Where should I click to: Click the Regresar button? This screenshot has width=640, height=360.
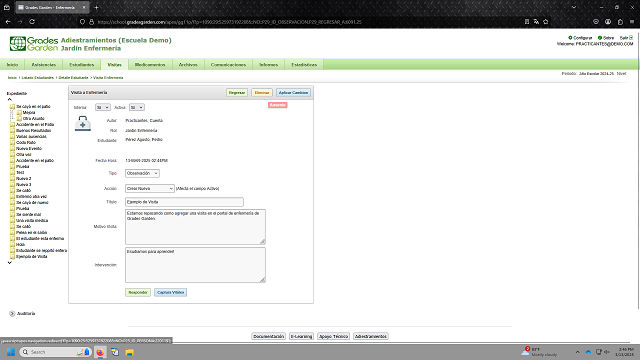click(237, 93)
